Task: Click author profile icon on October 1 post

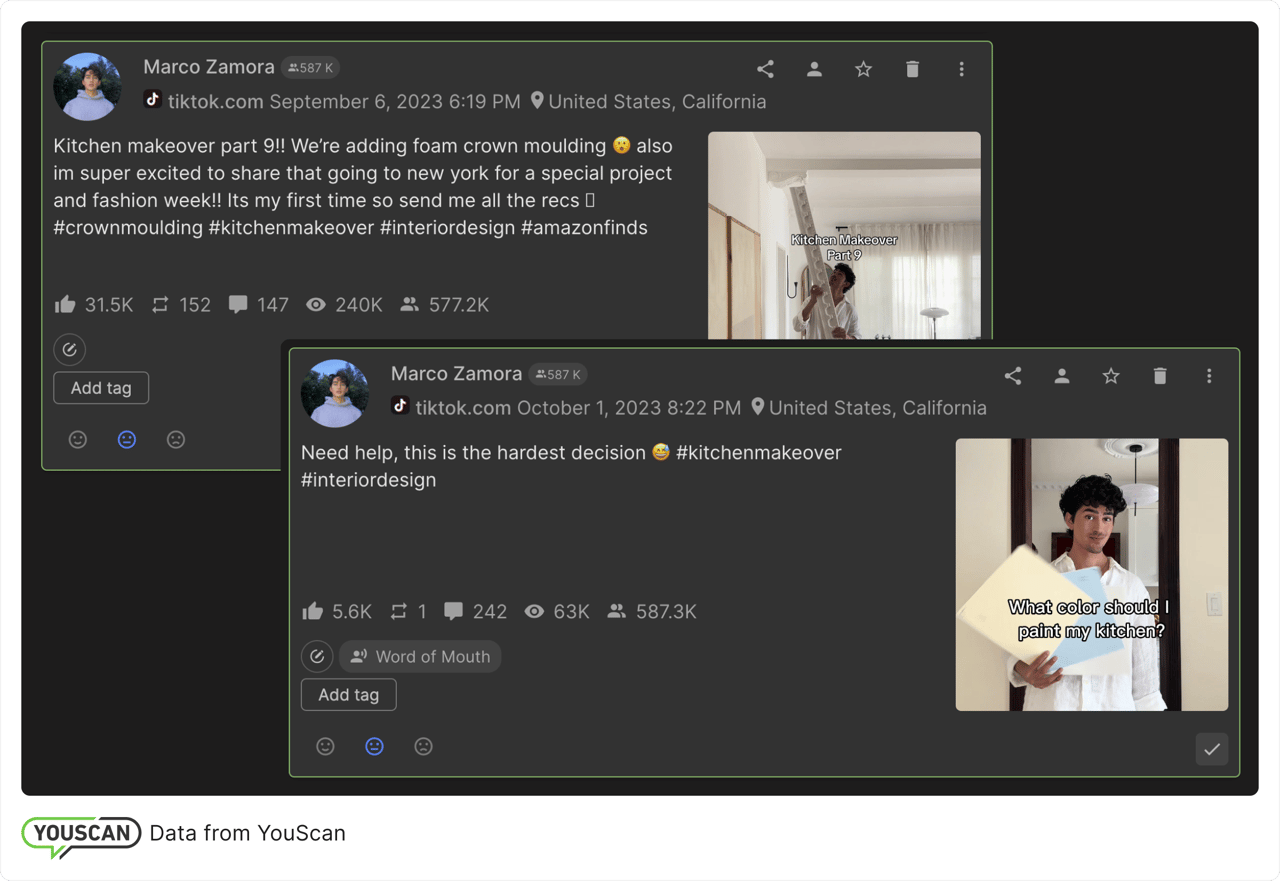Action: point(1062,376)
